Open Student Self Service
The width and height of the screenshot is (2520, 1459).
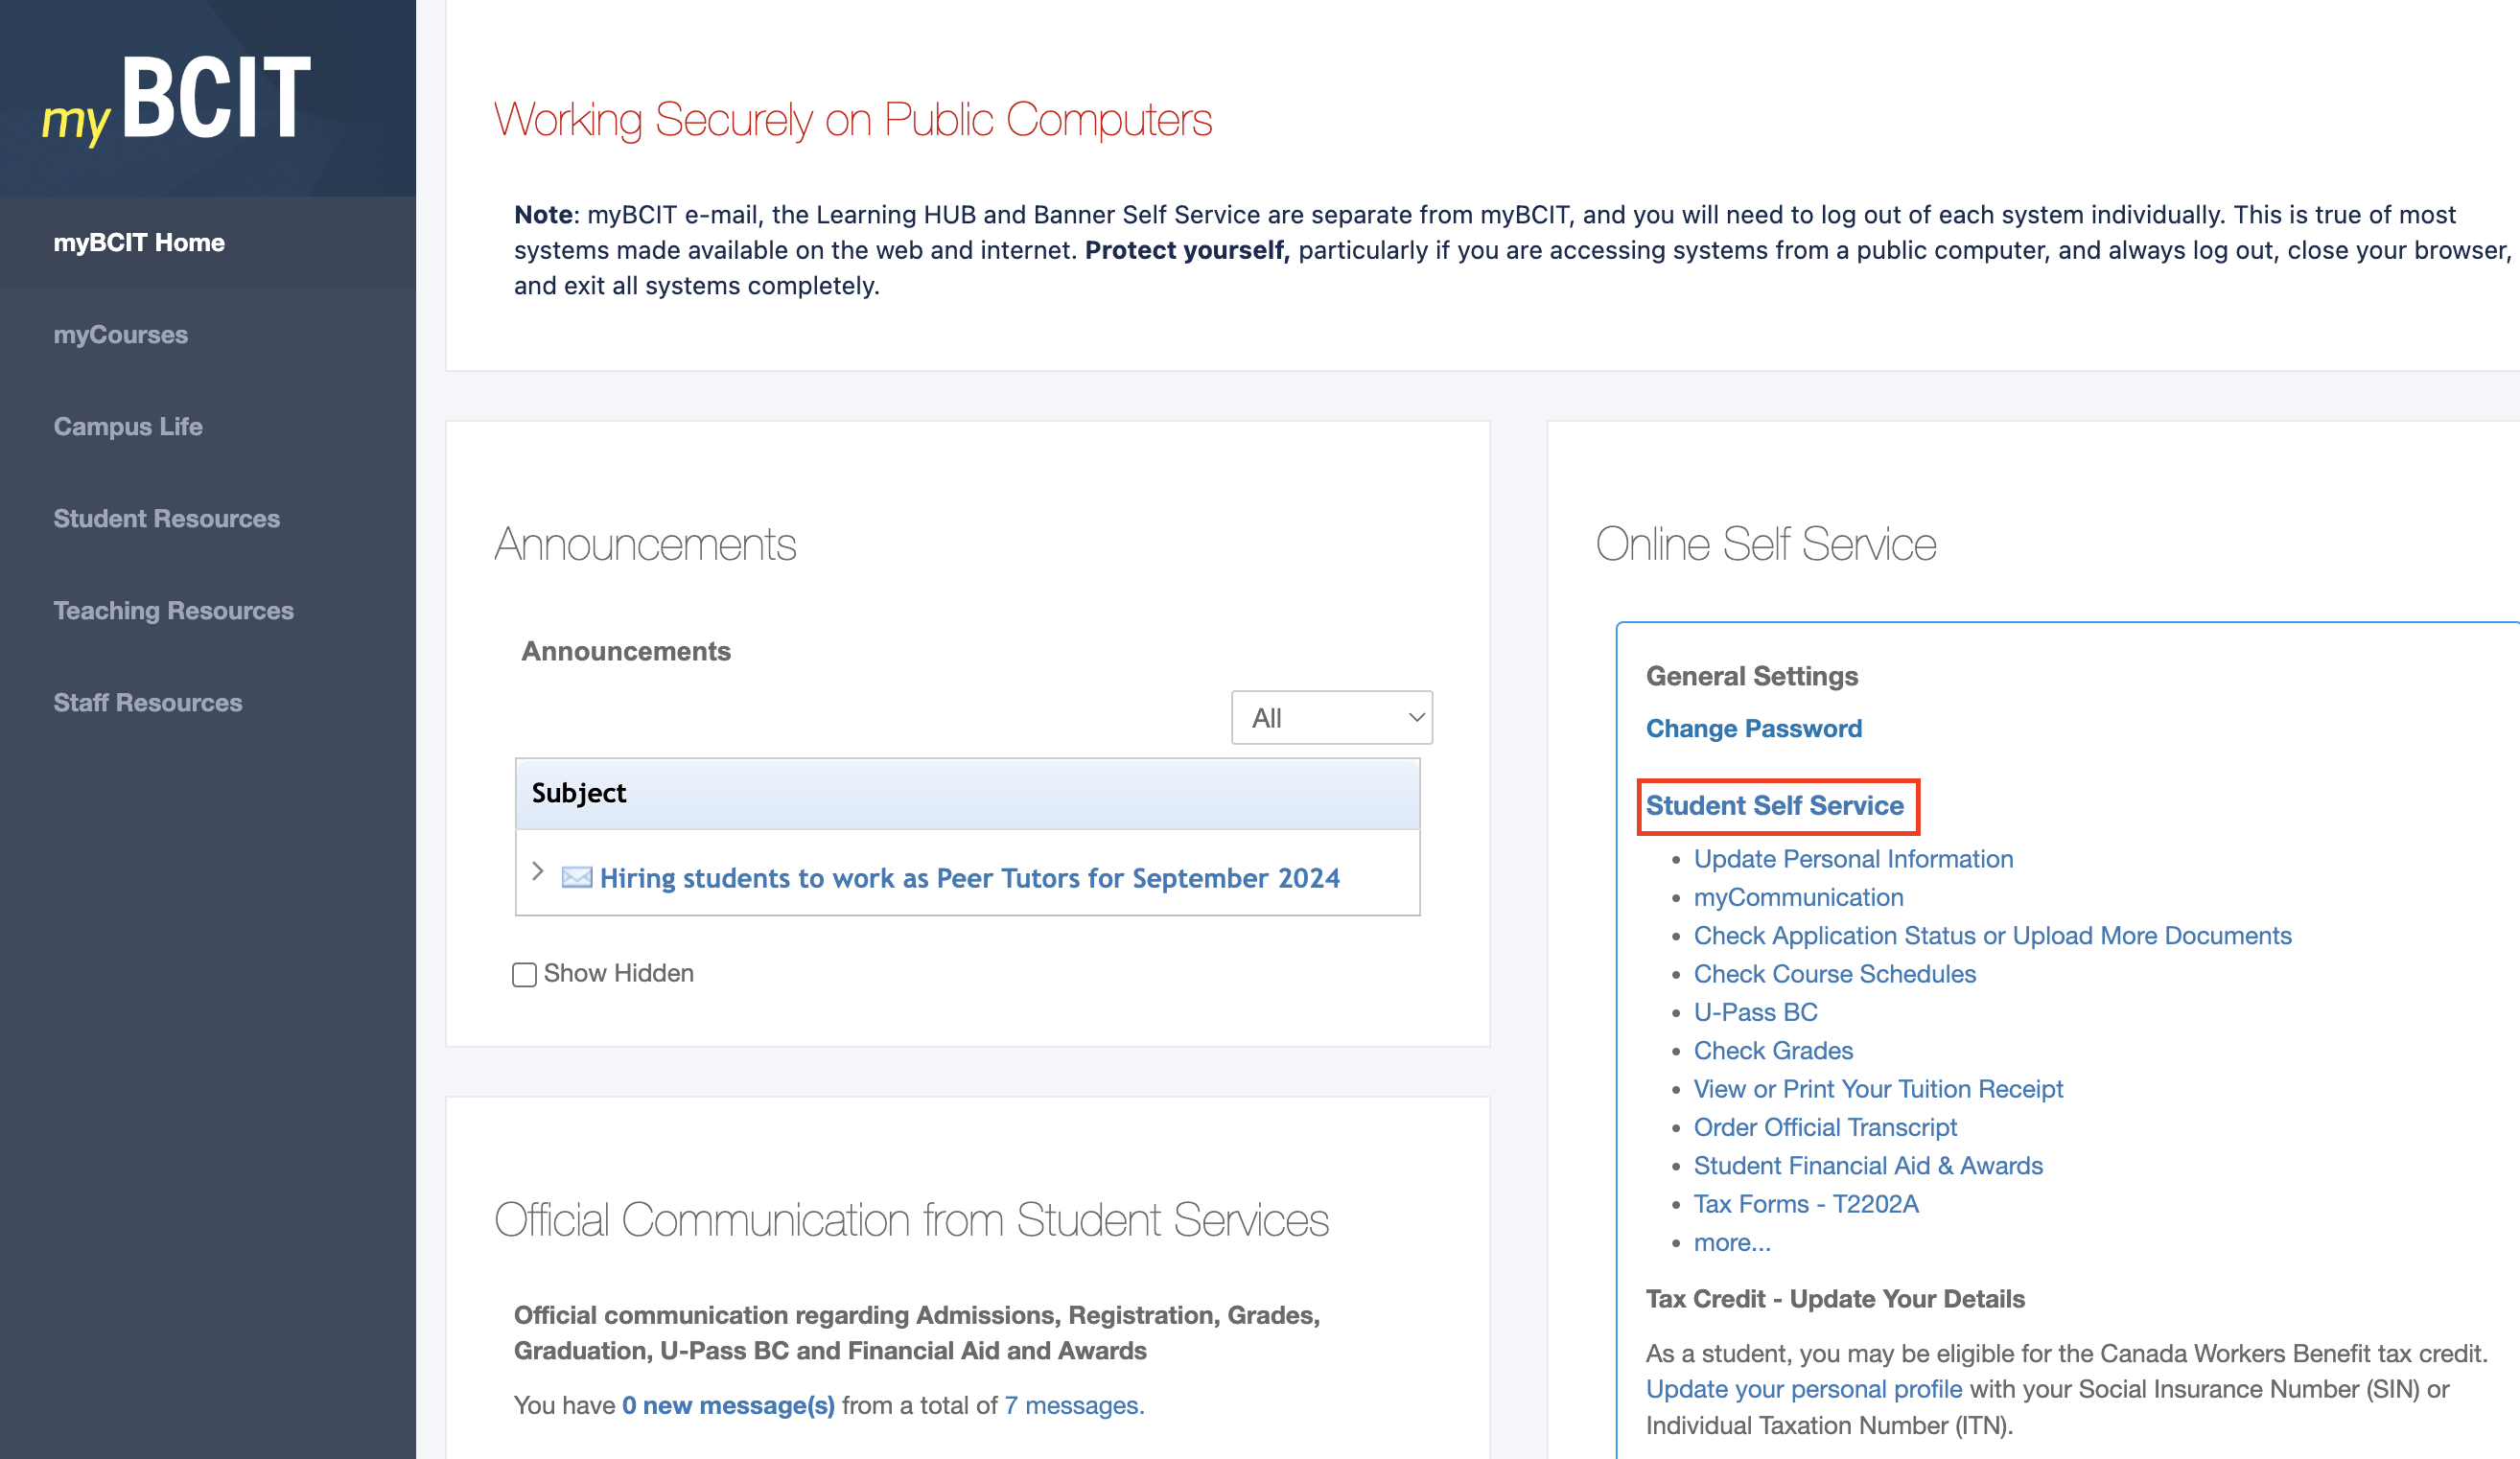1775,805
